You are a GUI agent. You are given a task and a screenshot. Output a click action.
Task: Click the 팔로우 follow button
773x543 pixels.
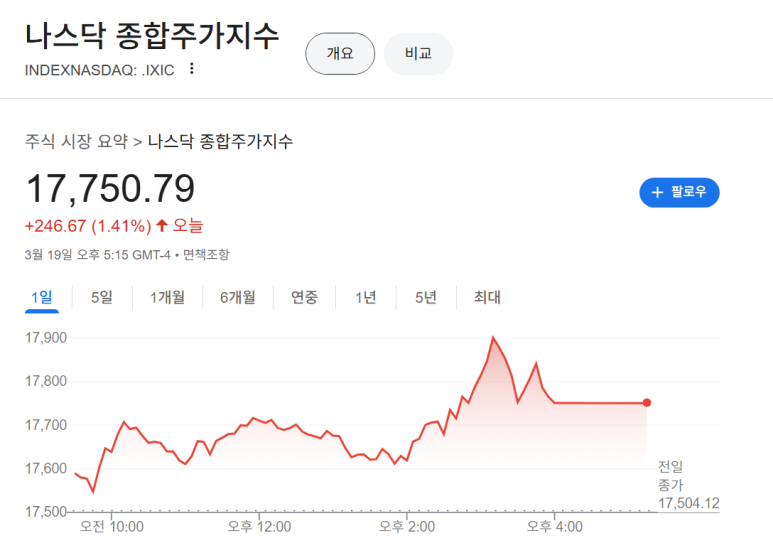(679, 192)
